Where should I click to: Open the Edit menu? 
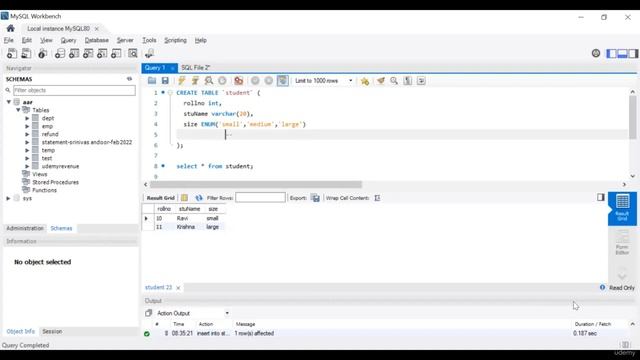(x=27, y=40)
